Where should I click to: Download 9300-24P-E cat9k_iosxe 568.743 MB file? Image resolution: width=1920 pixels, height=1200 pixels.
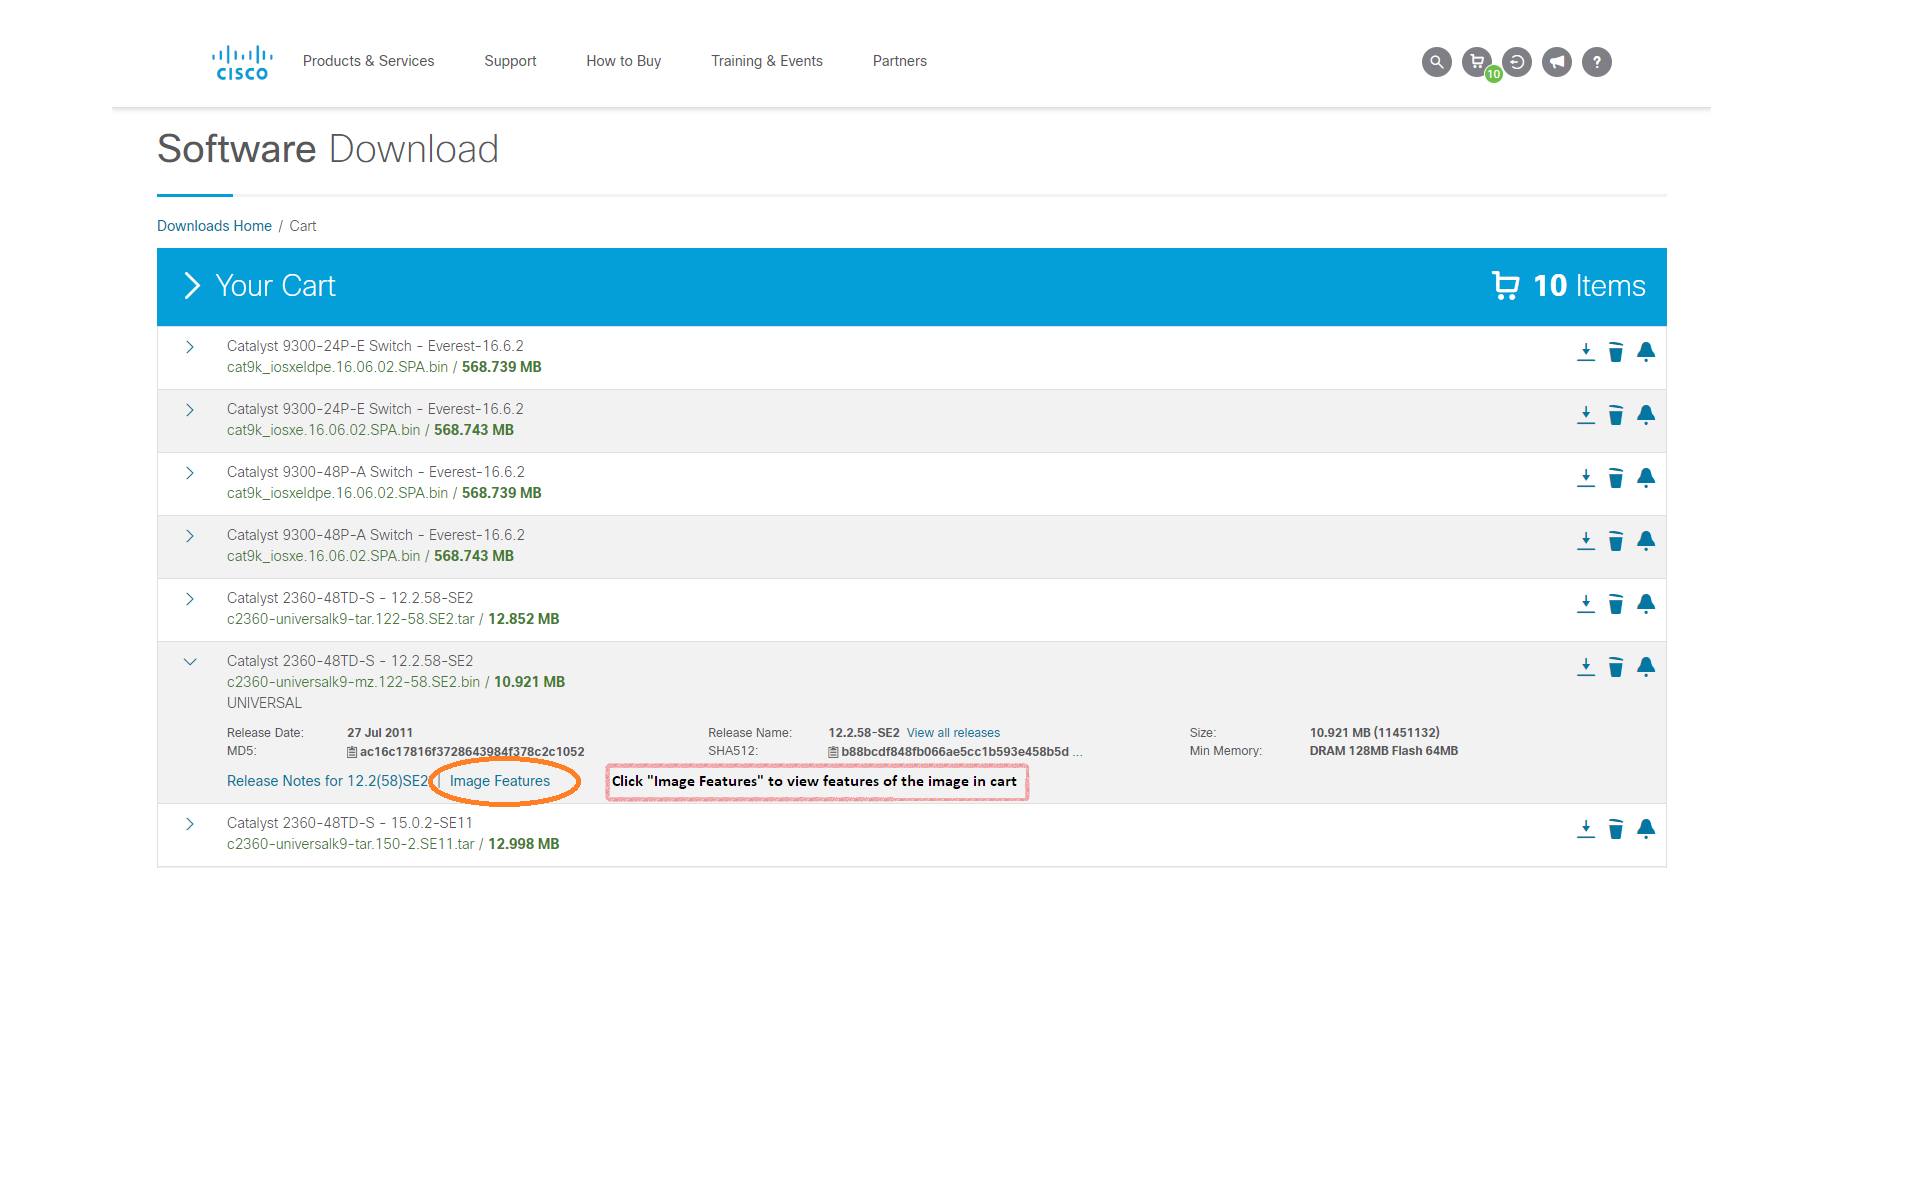pyautogui.click(x=1586, y=415)
